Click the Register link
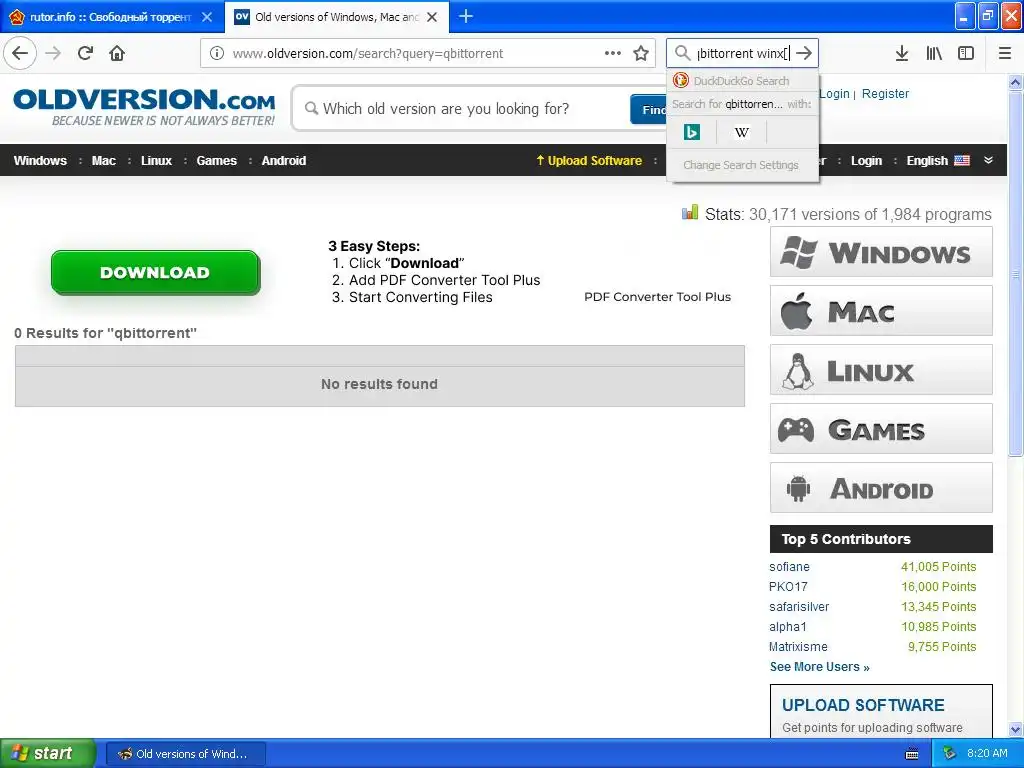The image size is (1024, 768). click(x=885, y=93)
